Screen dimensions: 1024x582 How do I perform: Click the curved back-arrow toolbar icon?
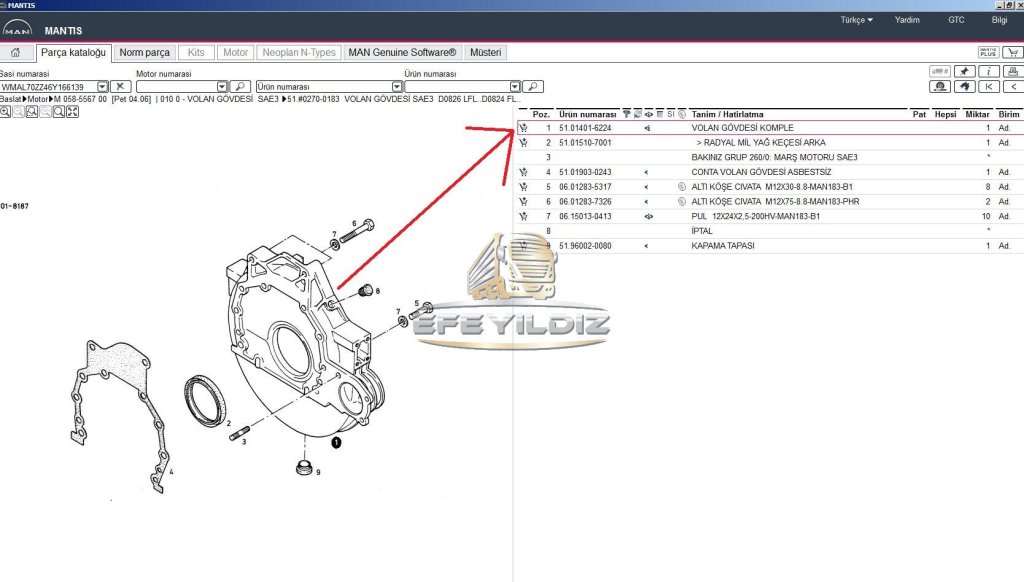pyautogui.click(x=965, y=86)
